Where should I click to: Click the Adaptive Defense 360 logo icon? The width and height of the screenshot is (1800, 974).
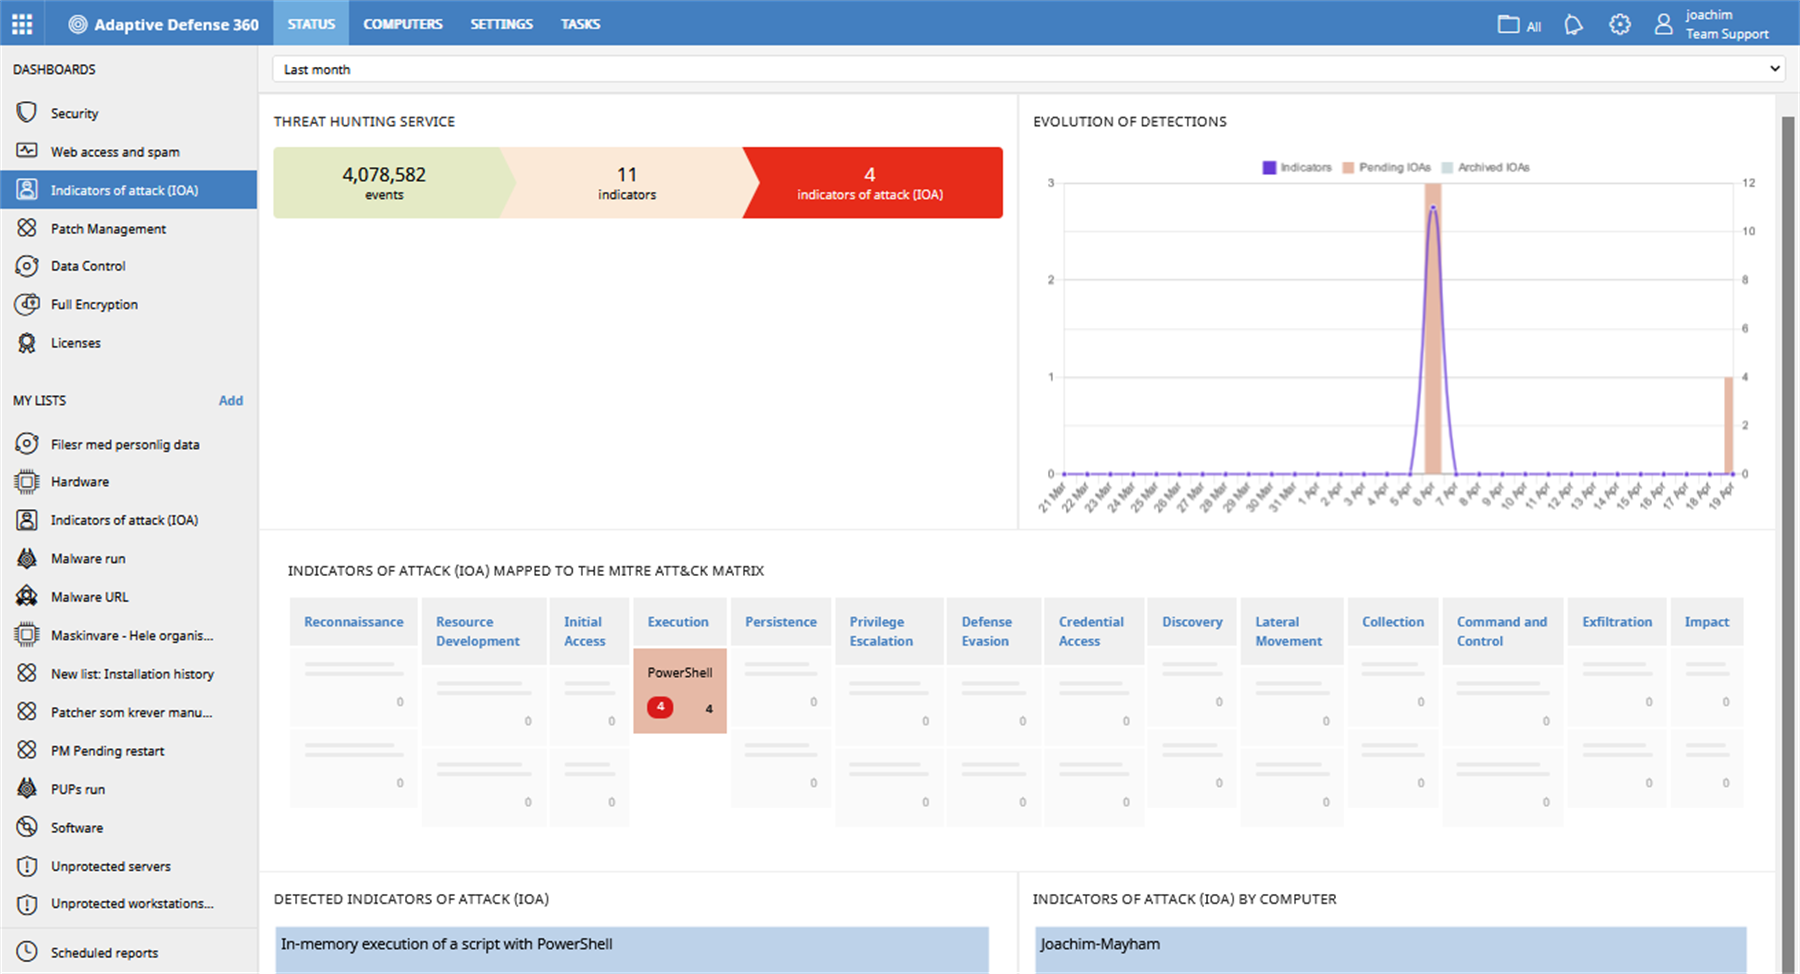(77, 25)
